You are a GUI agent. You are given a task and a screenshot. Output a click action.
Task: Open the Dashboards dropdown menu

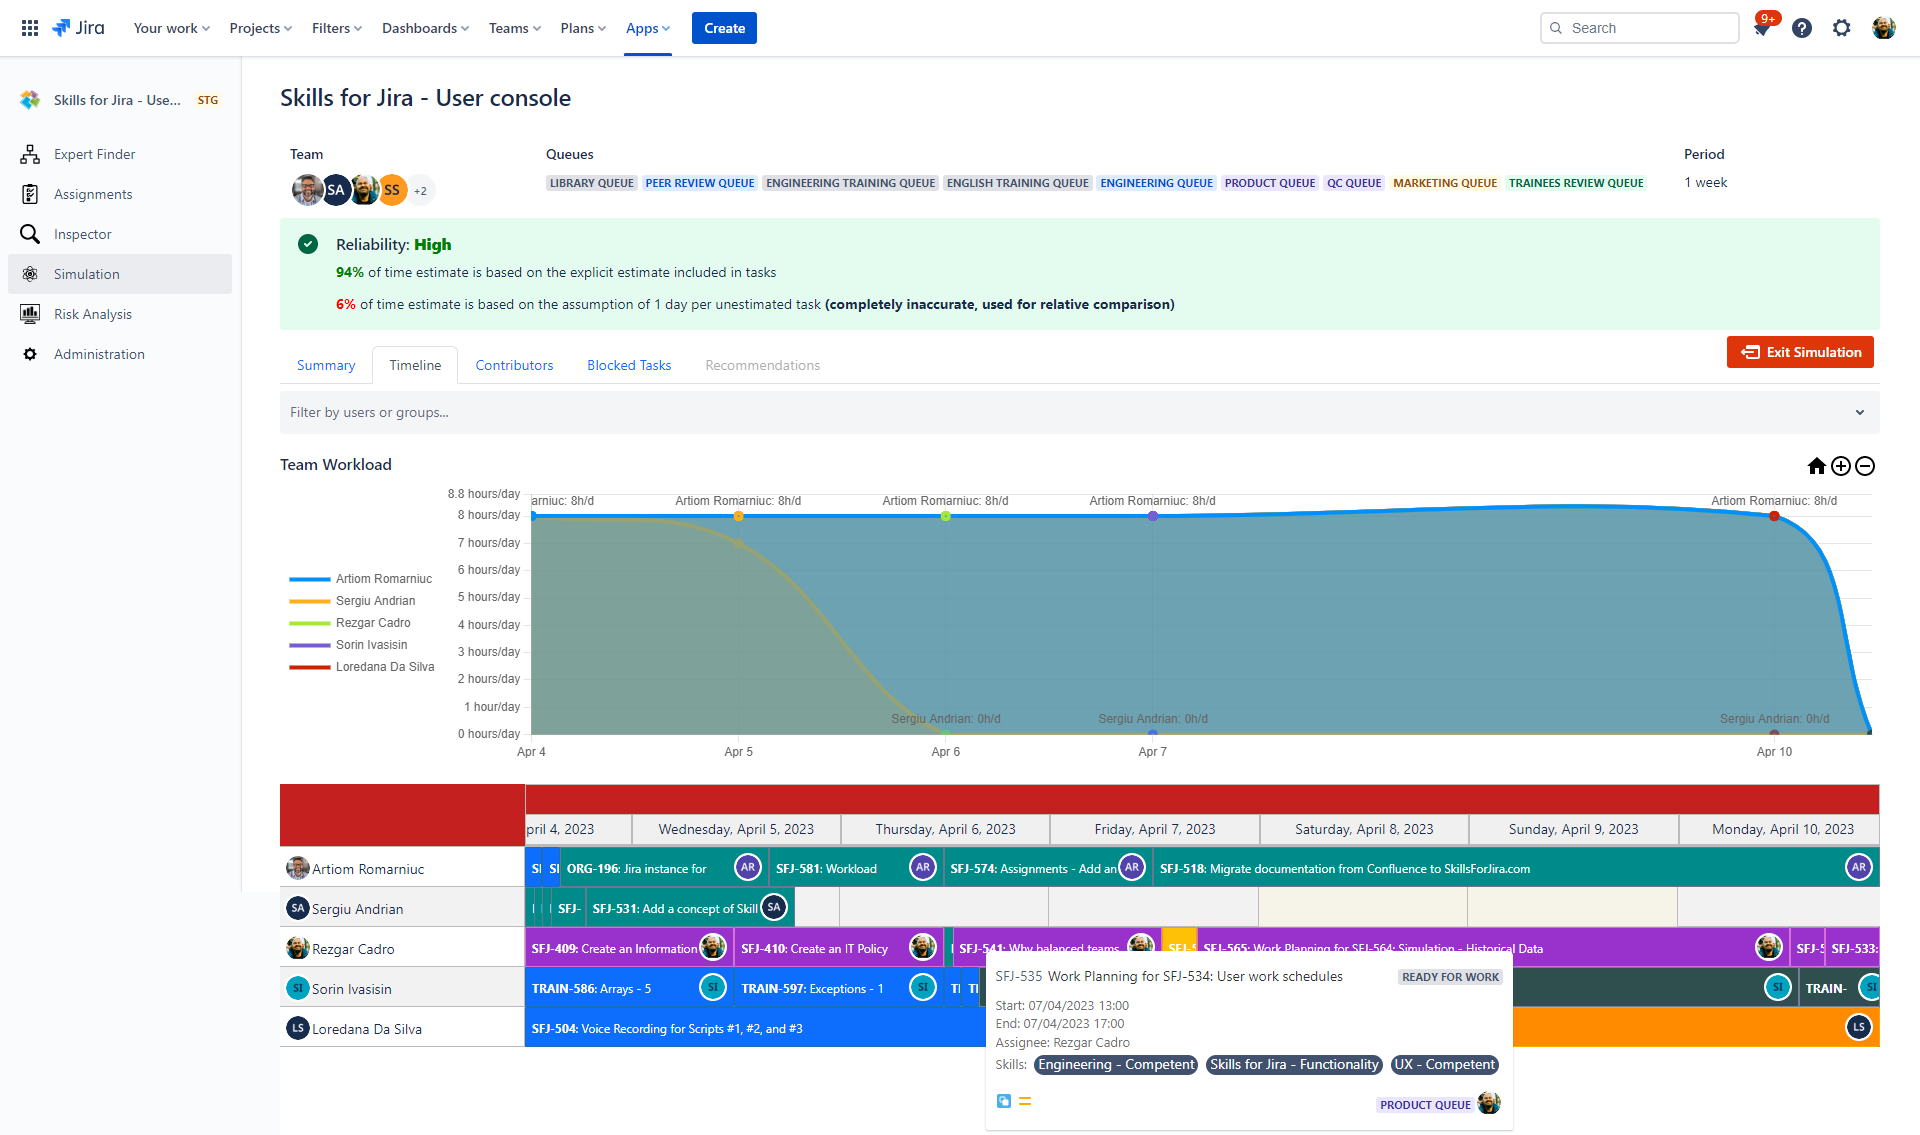point(424,28)
